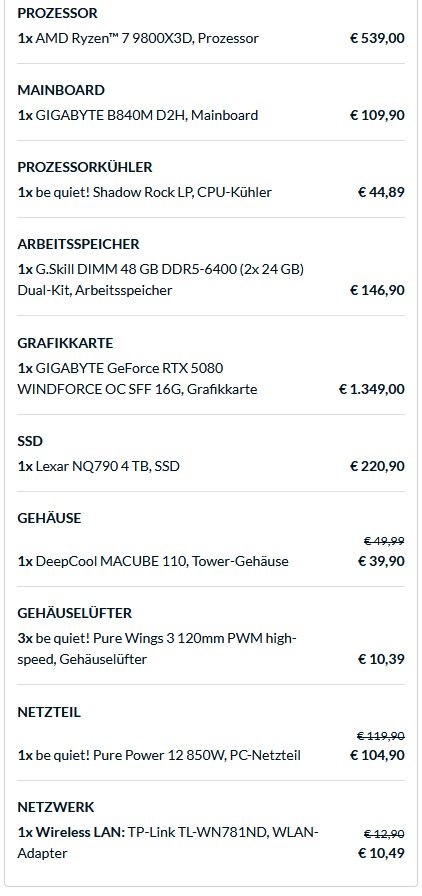Click the GEHÄUSELÜFTER section heading
Viewport: 422px width, 896px height.
tap(74, 613)
